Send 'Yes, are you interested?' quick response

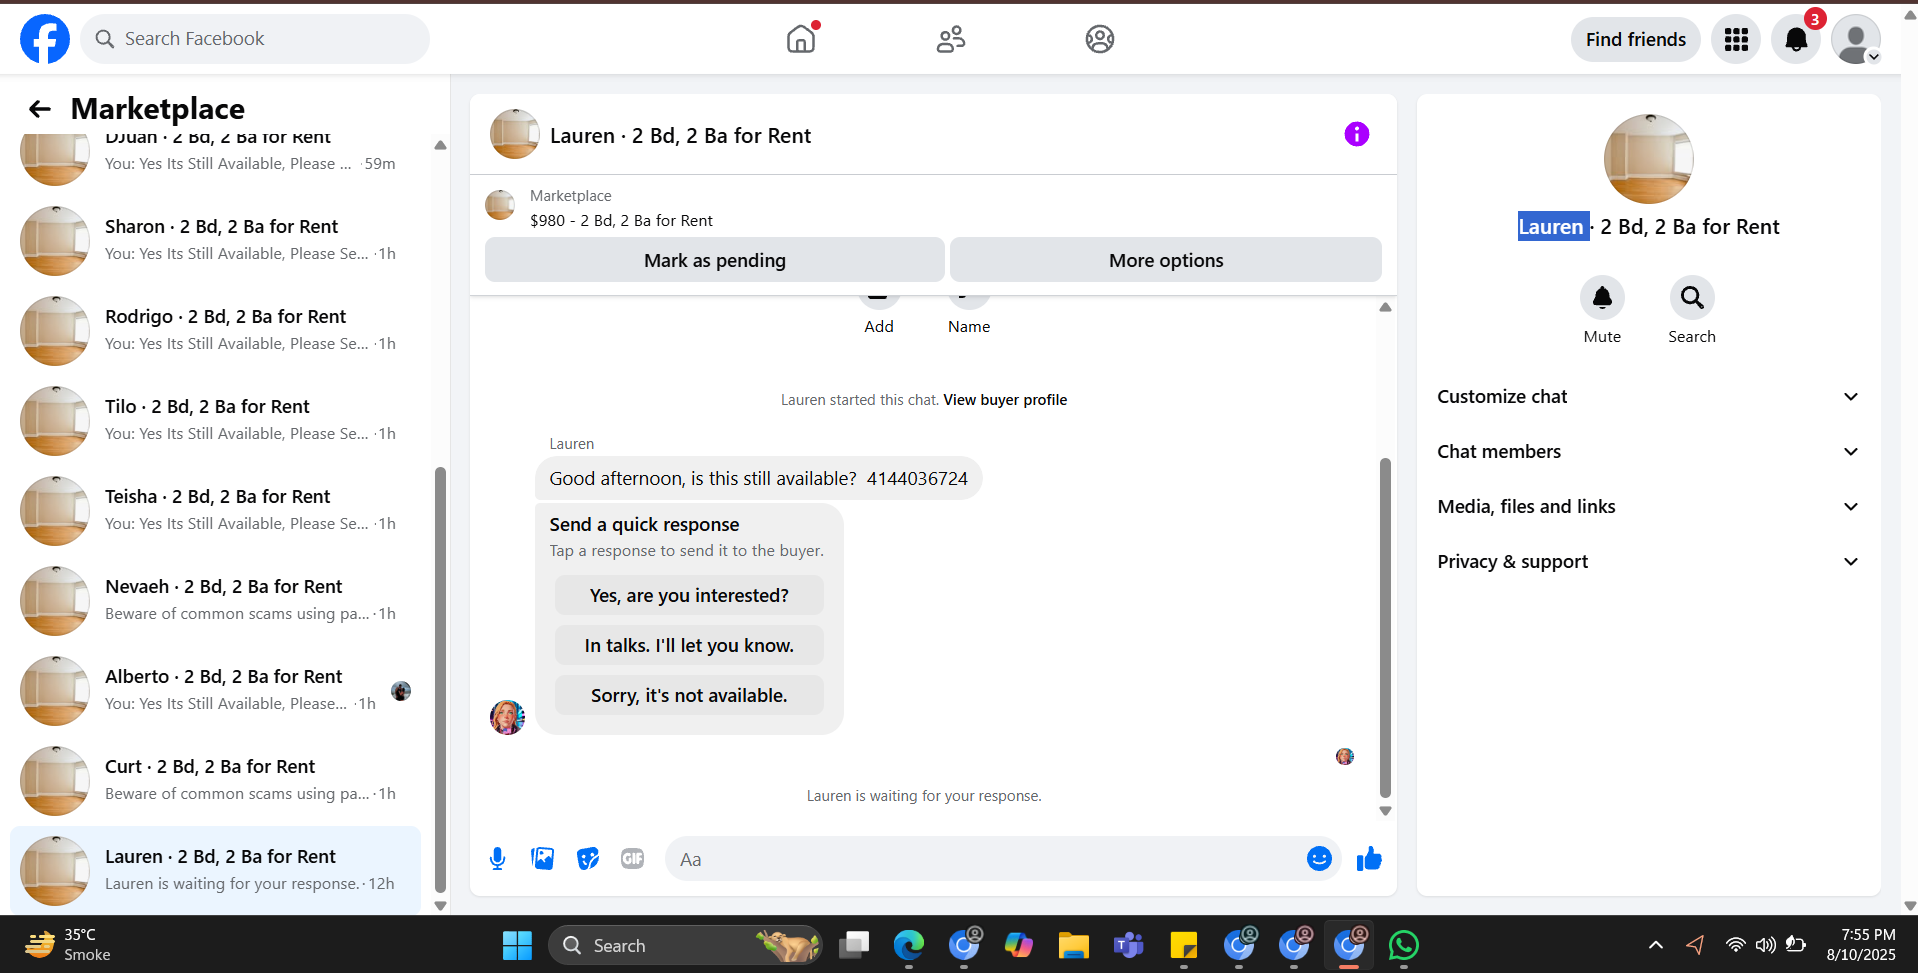click(x=689, y=596)
